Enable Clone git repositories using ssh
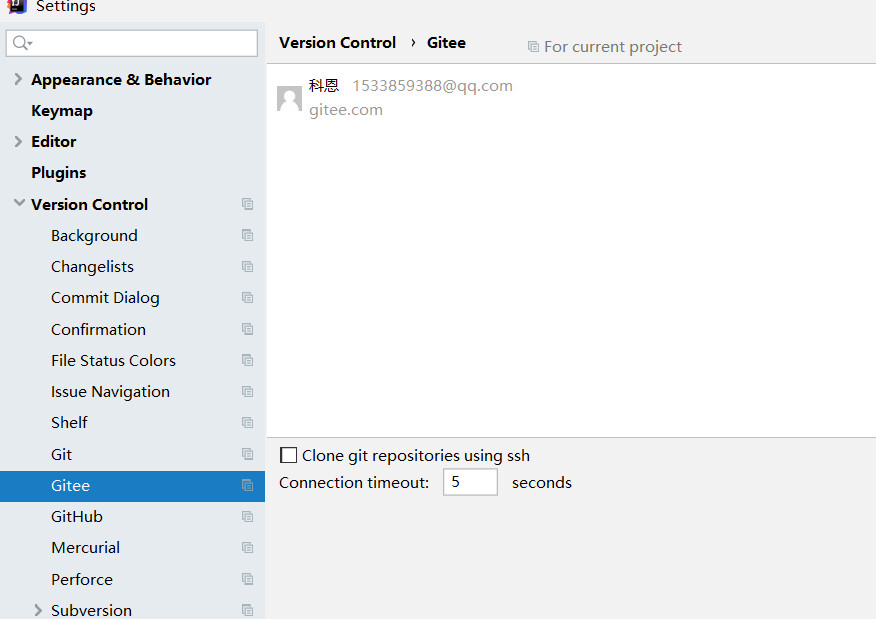 [288, 455]
